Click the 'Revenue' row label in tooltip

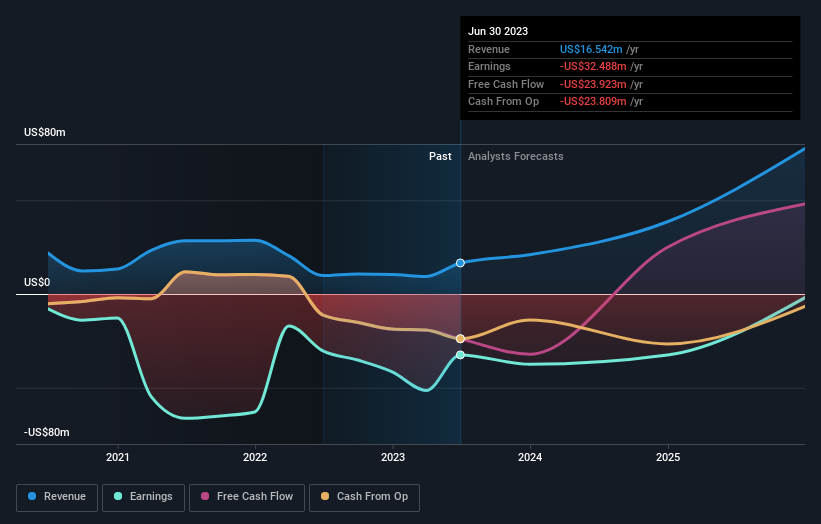(x=489, y=49)
